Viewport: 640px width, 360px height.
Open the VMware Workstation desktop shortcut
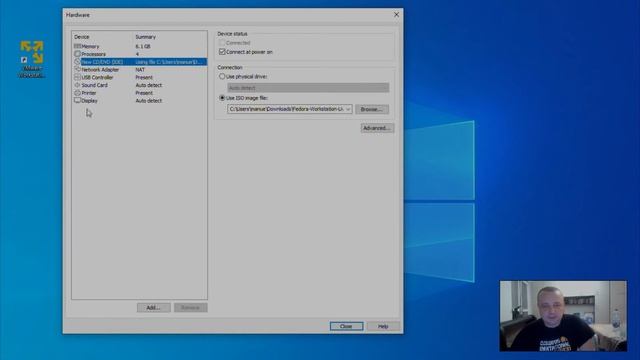point(32,59)
